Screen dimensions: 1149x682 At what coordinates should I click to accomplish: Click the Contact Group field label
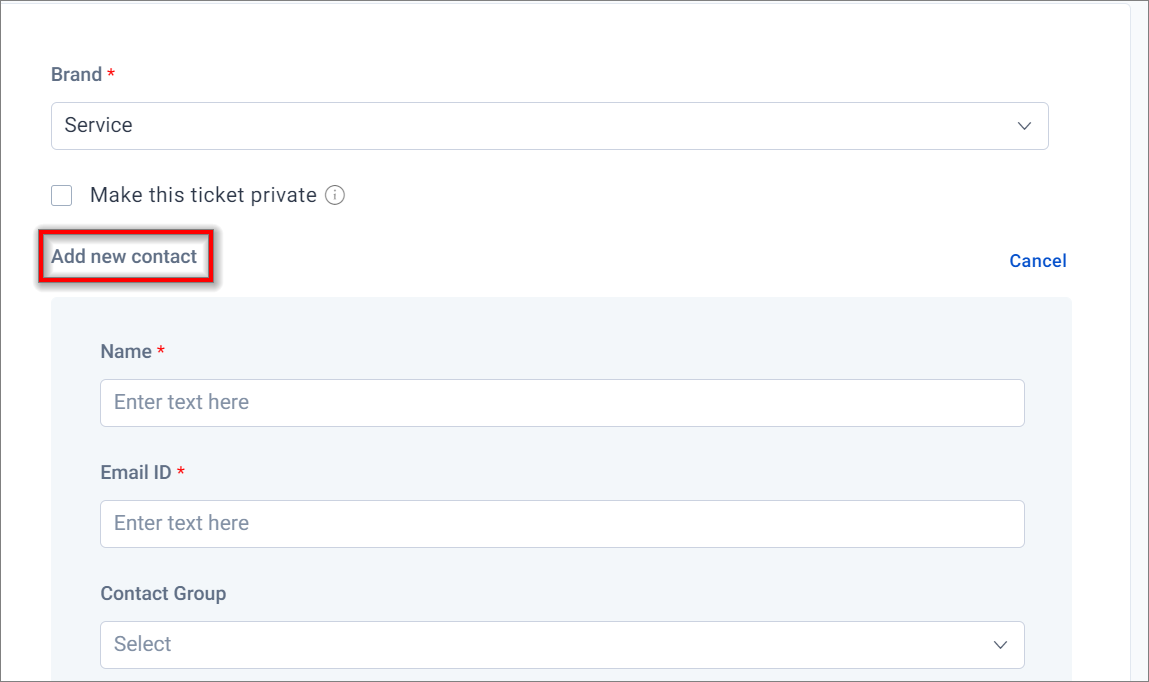163,593
